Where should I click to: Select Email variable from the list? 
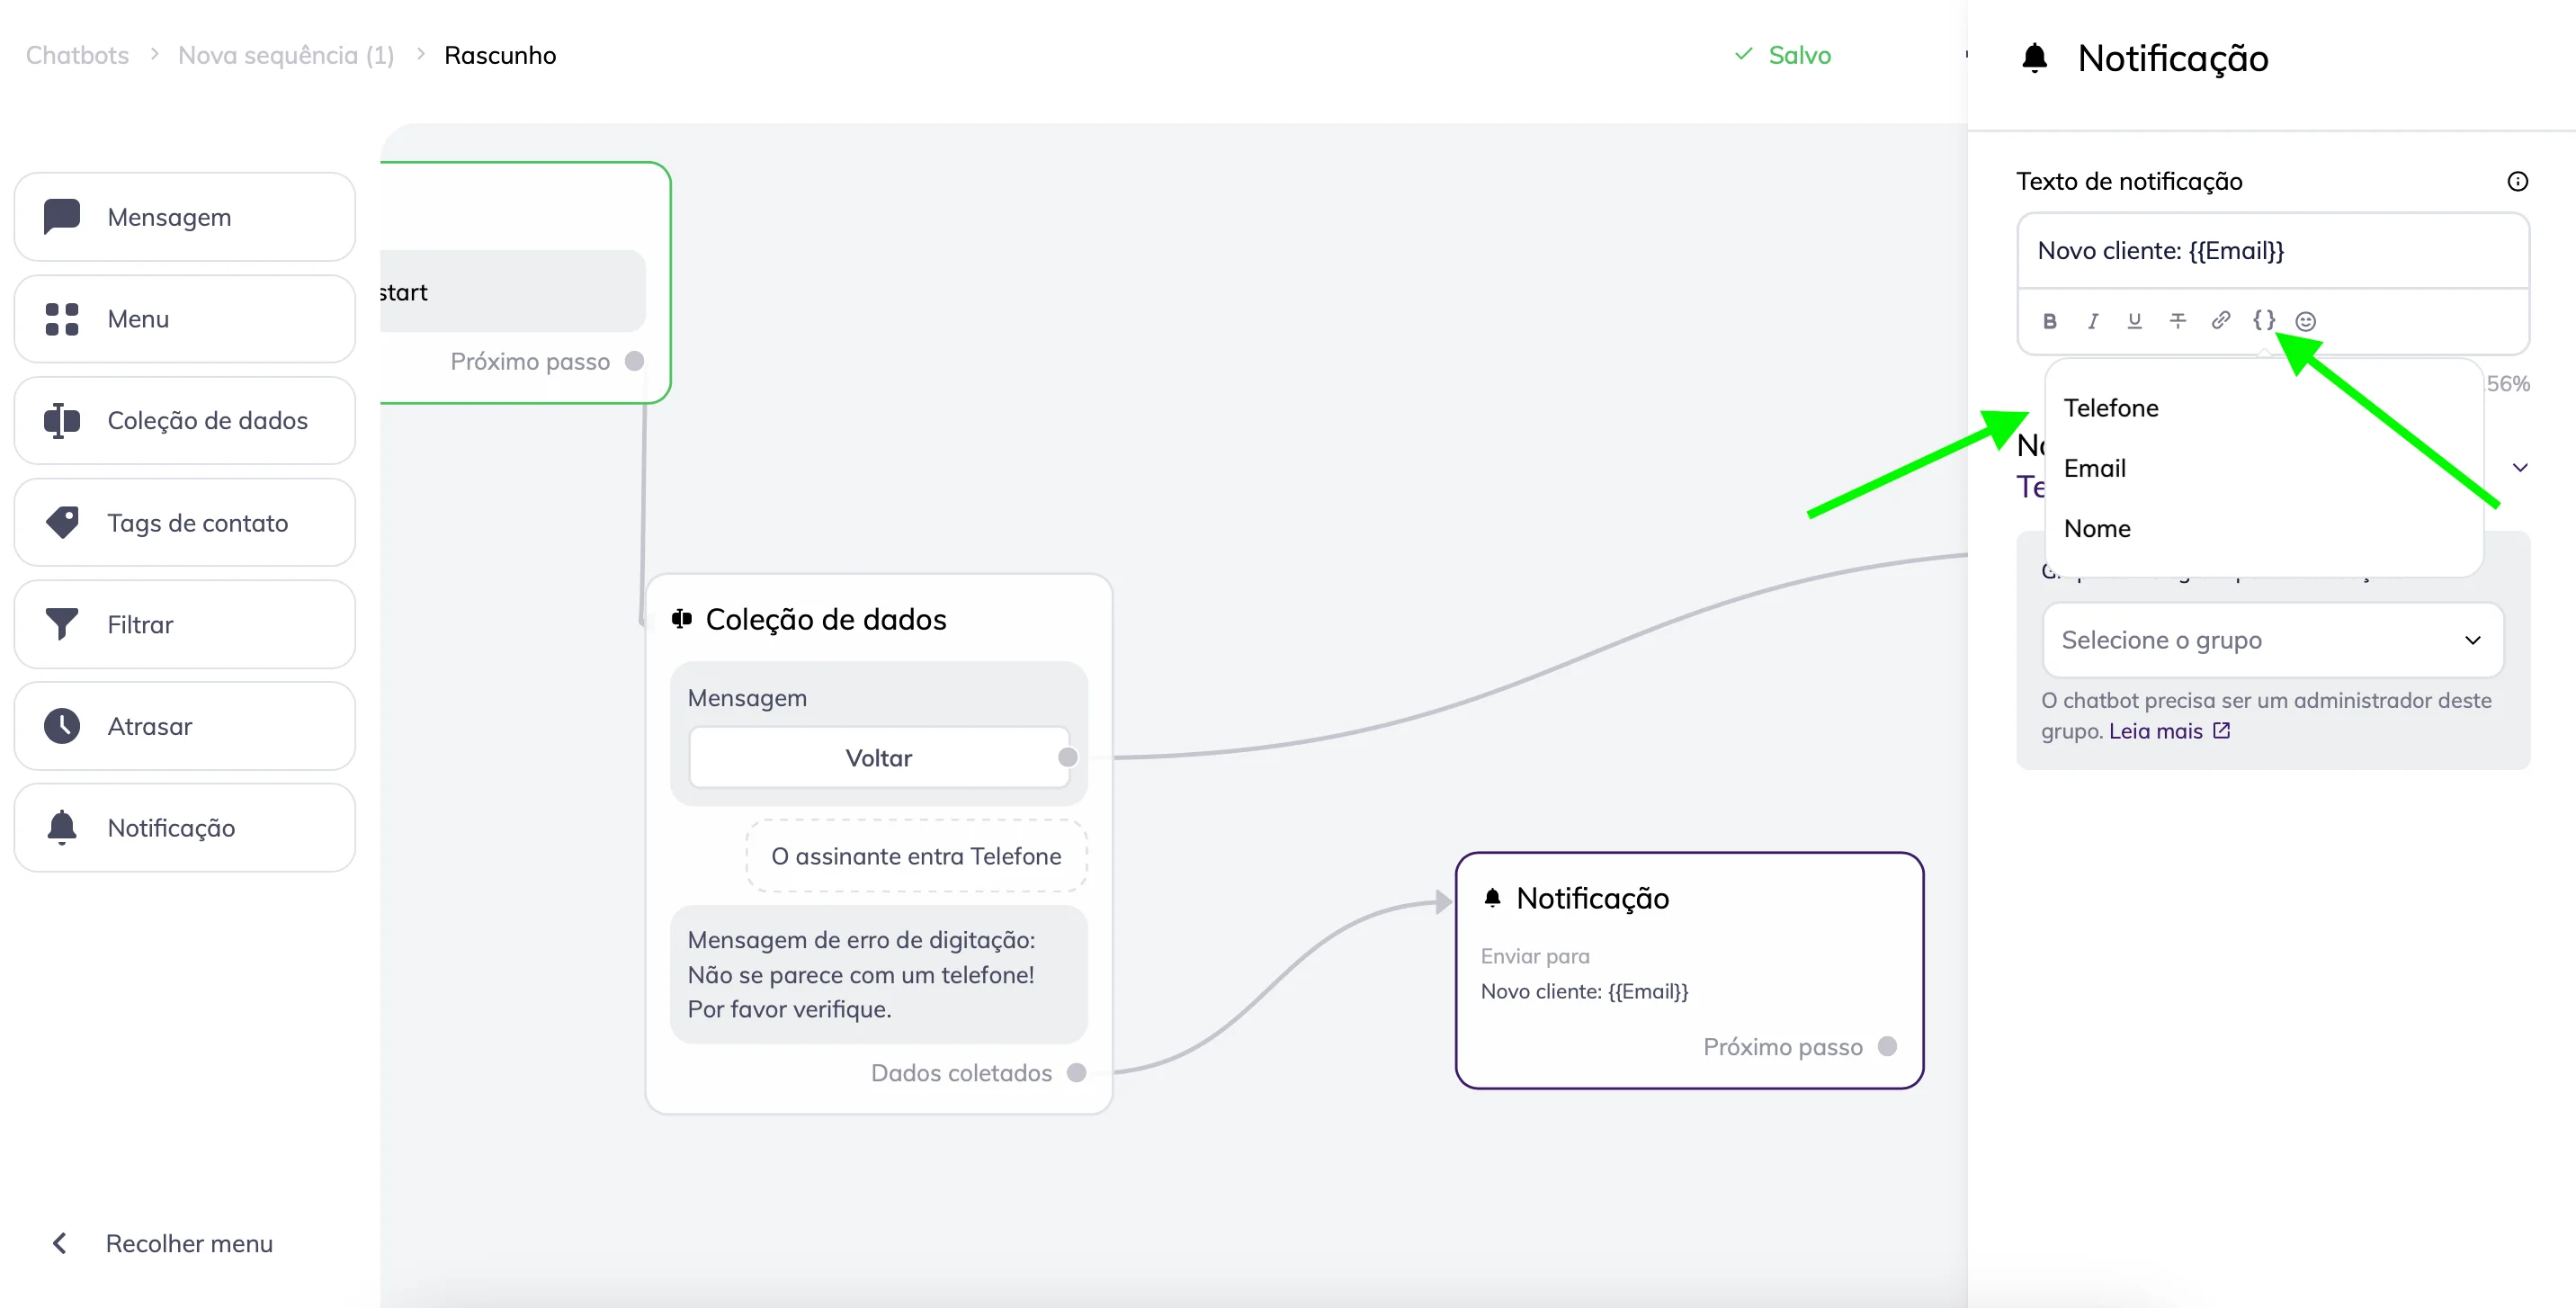pyautogui.click(x=2095, y=468)
